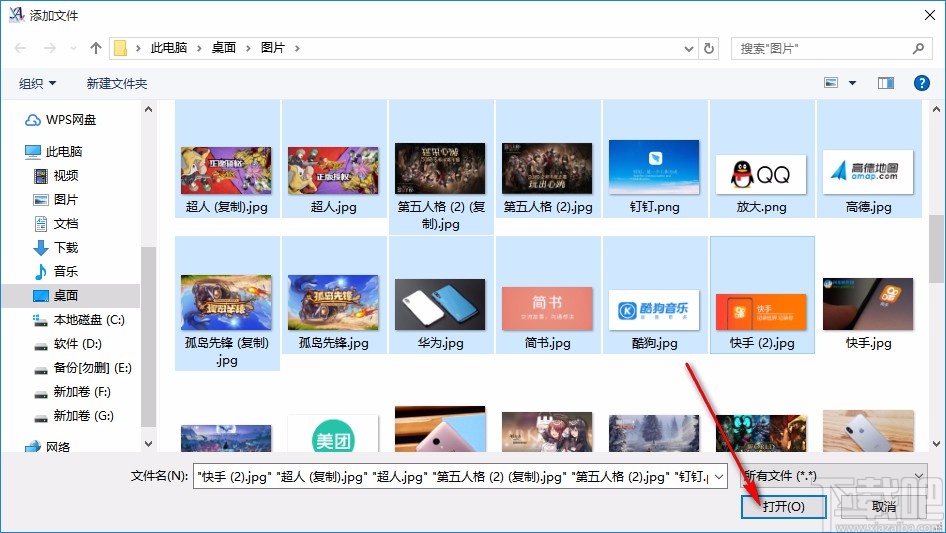
Task: Click the Forward navigation arrow
Action: coord(49,48)
